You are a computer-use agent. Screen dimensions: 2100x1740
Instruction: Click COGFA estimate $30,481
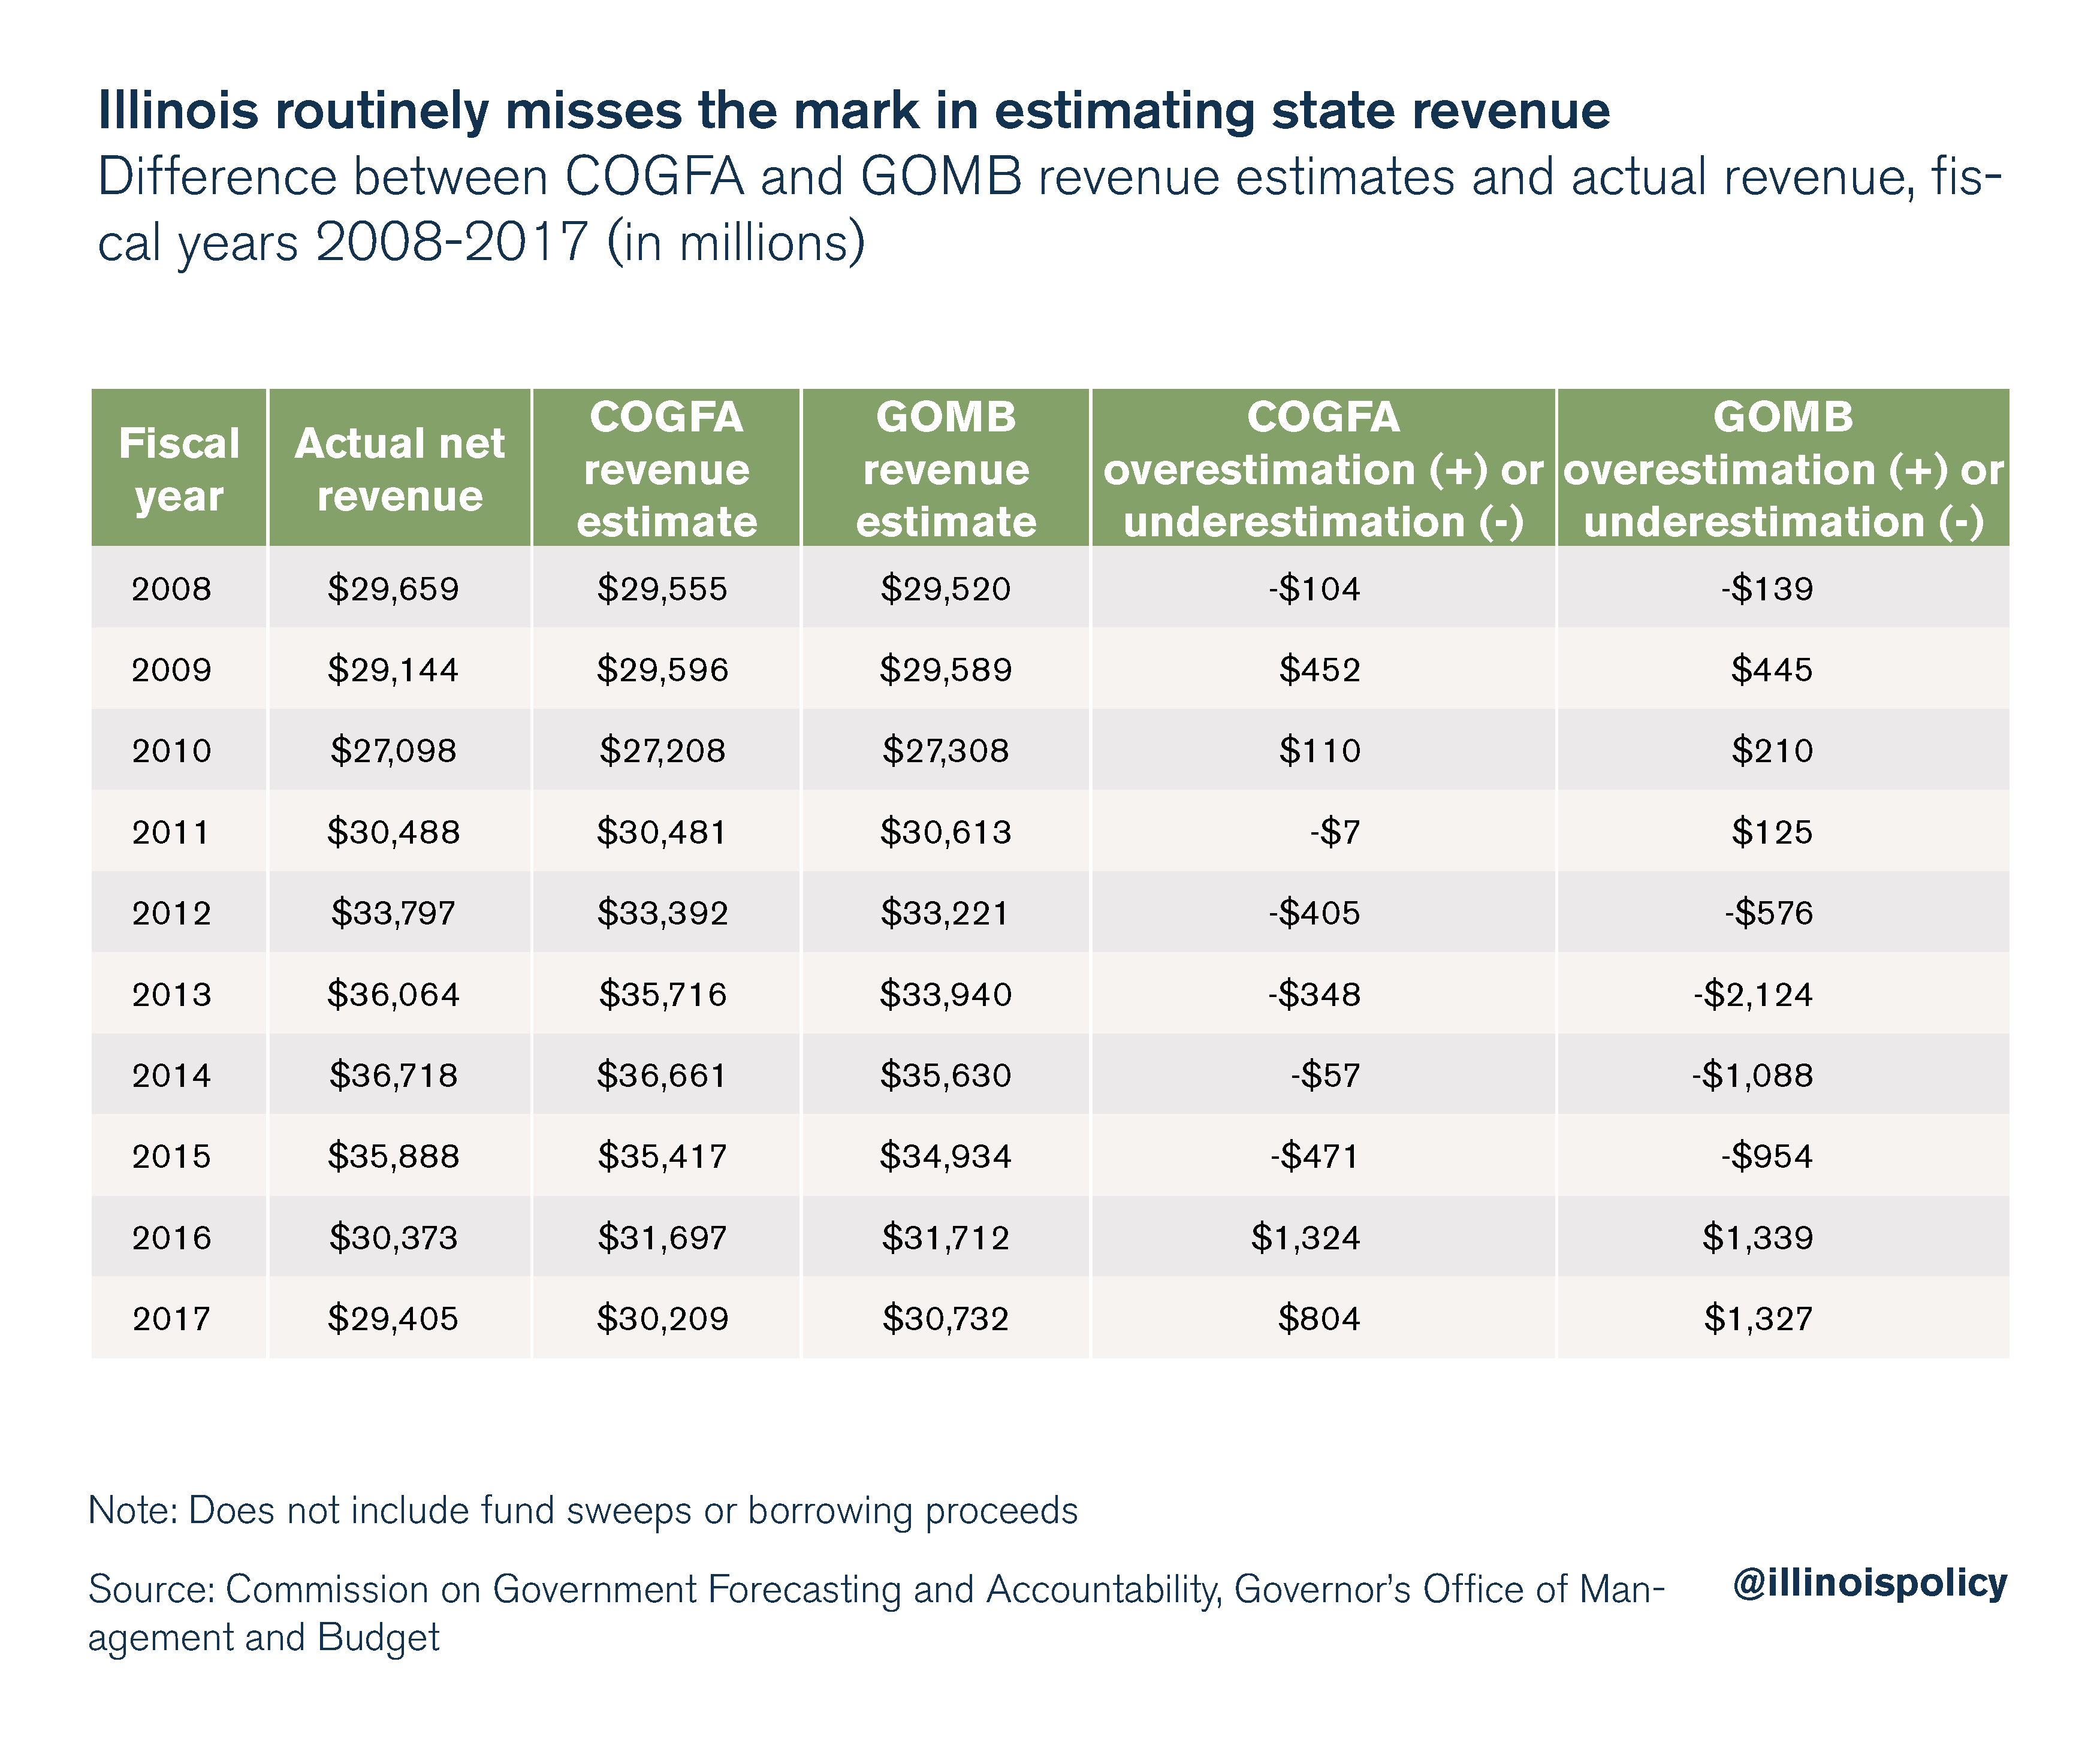pos(662,831)
